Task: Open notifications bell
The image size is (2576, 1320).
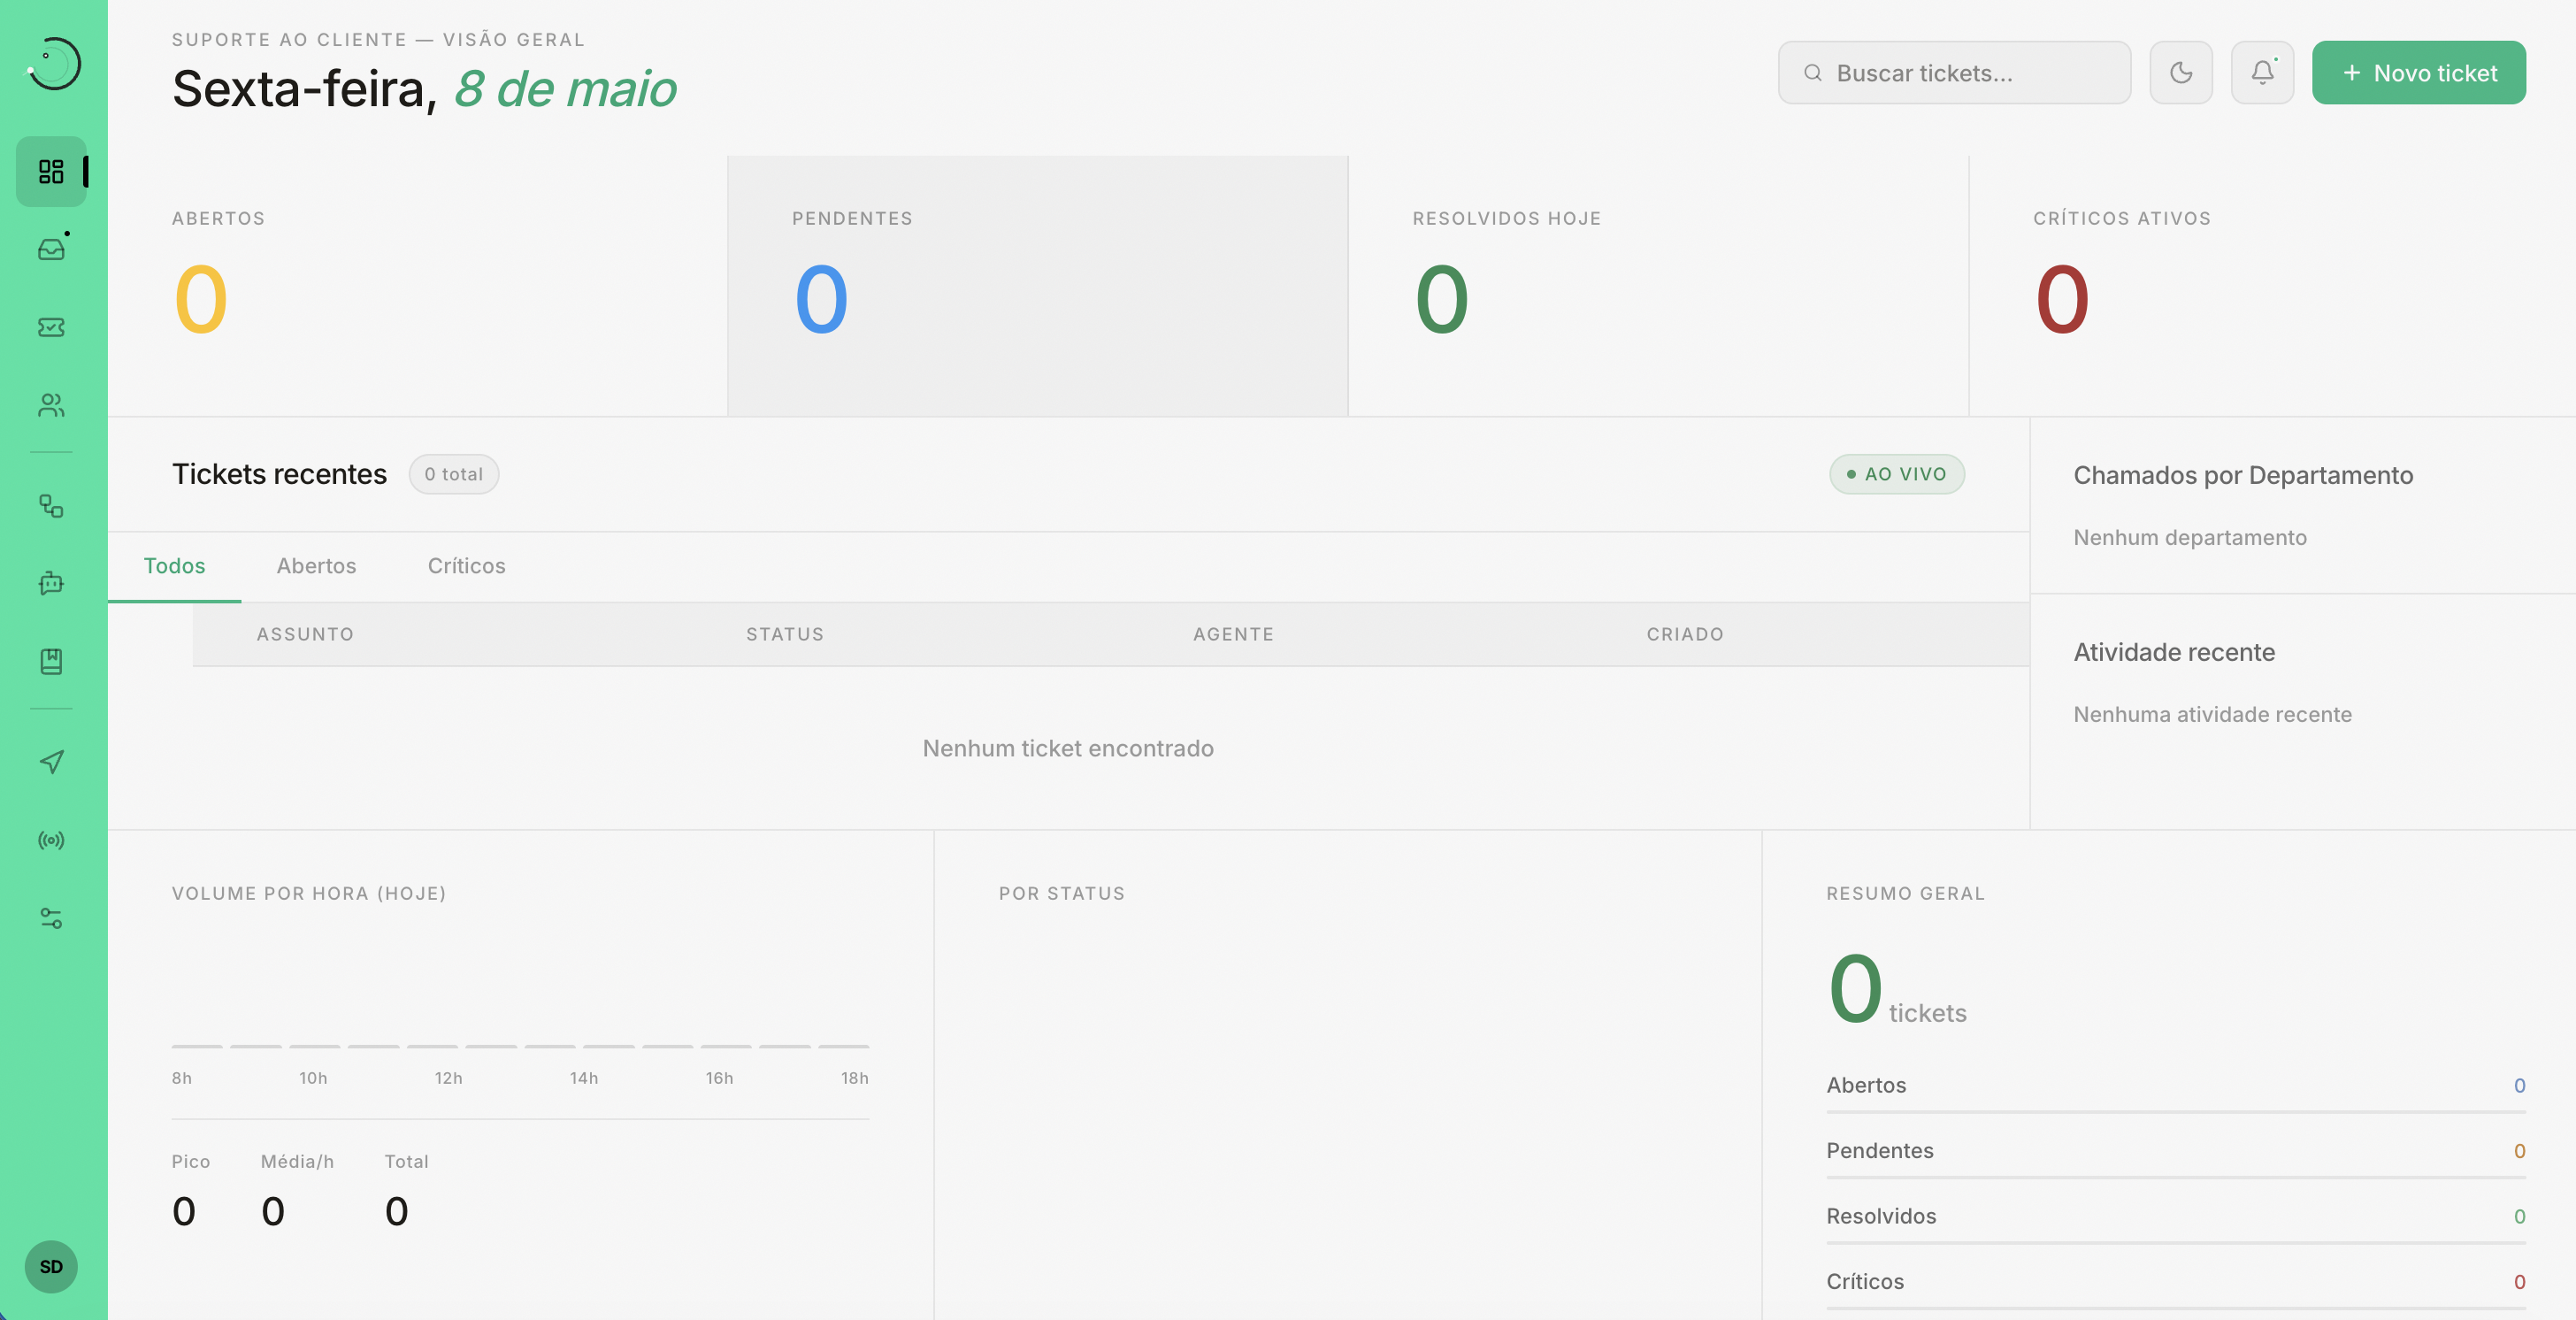Action: [2262, 72]
